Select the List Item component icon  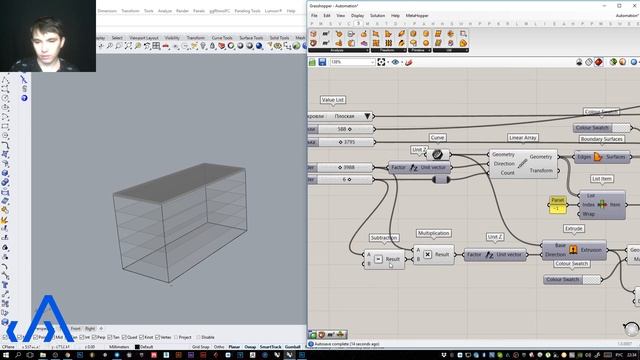click(x=602, y=204)
